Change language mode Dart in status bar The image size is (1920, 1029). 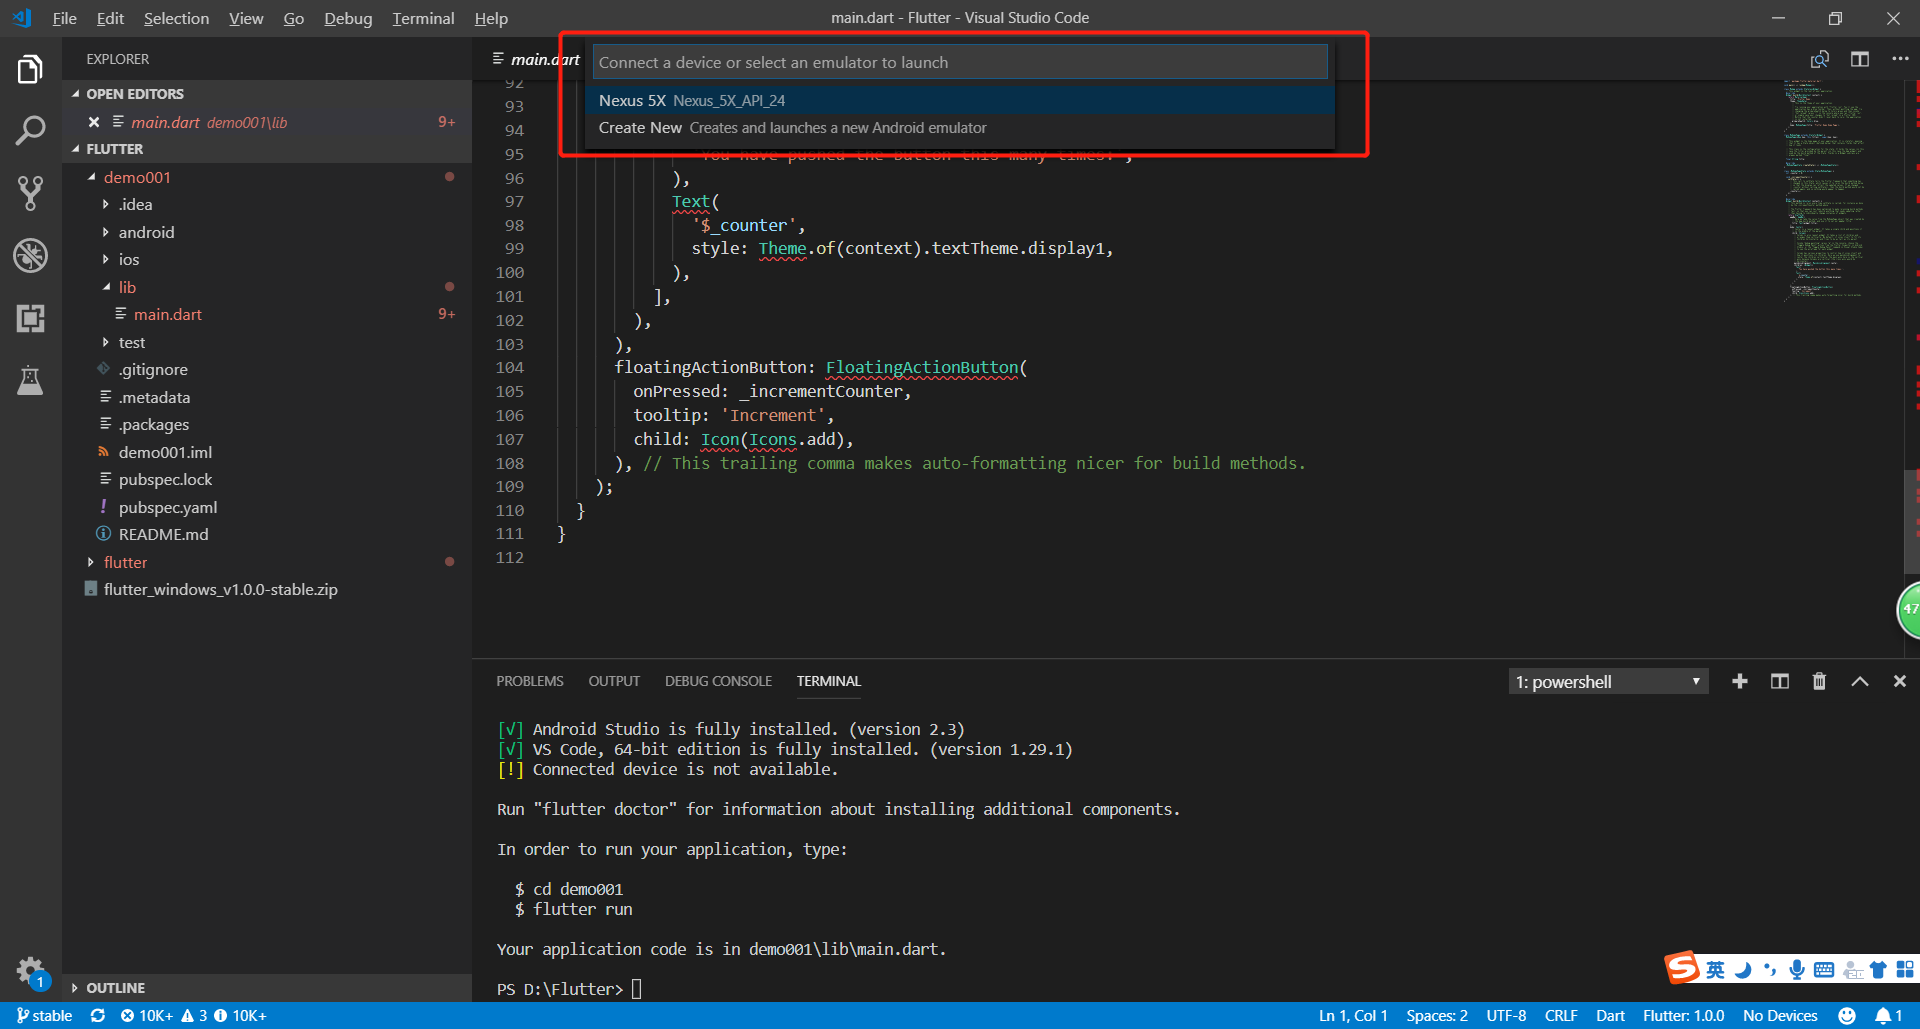(1610, 1015)
